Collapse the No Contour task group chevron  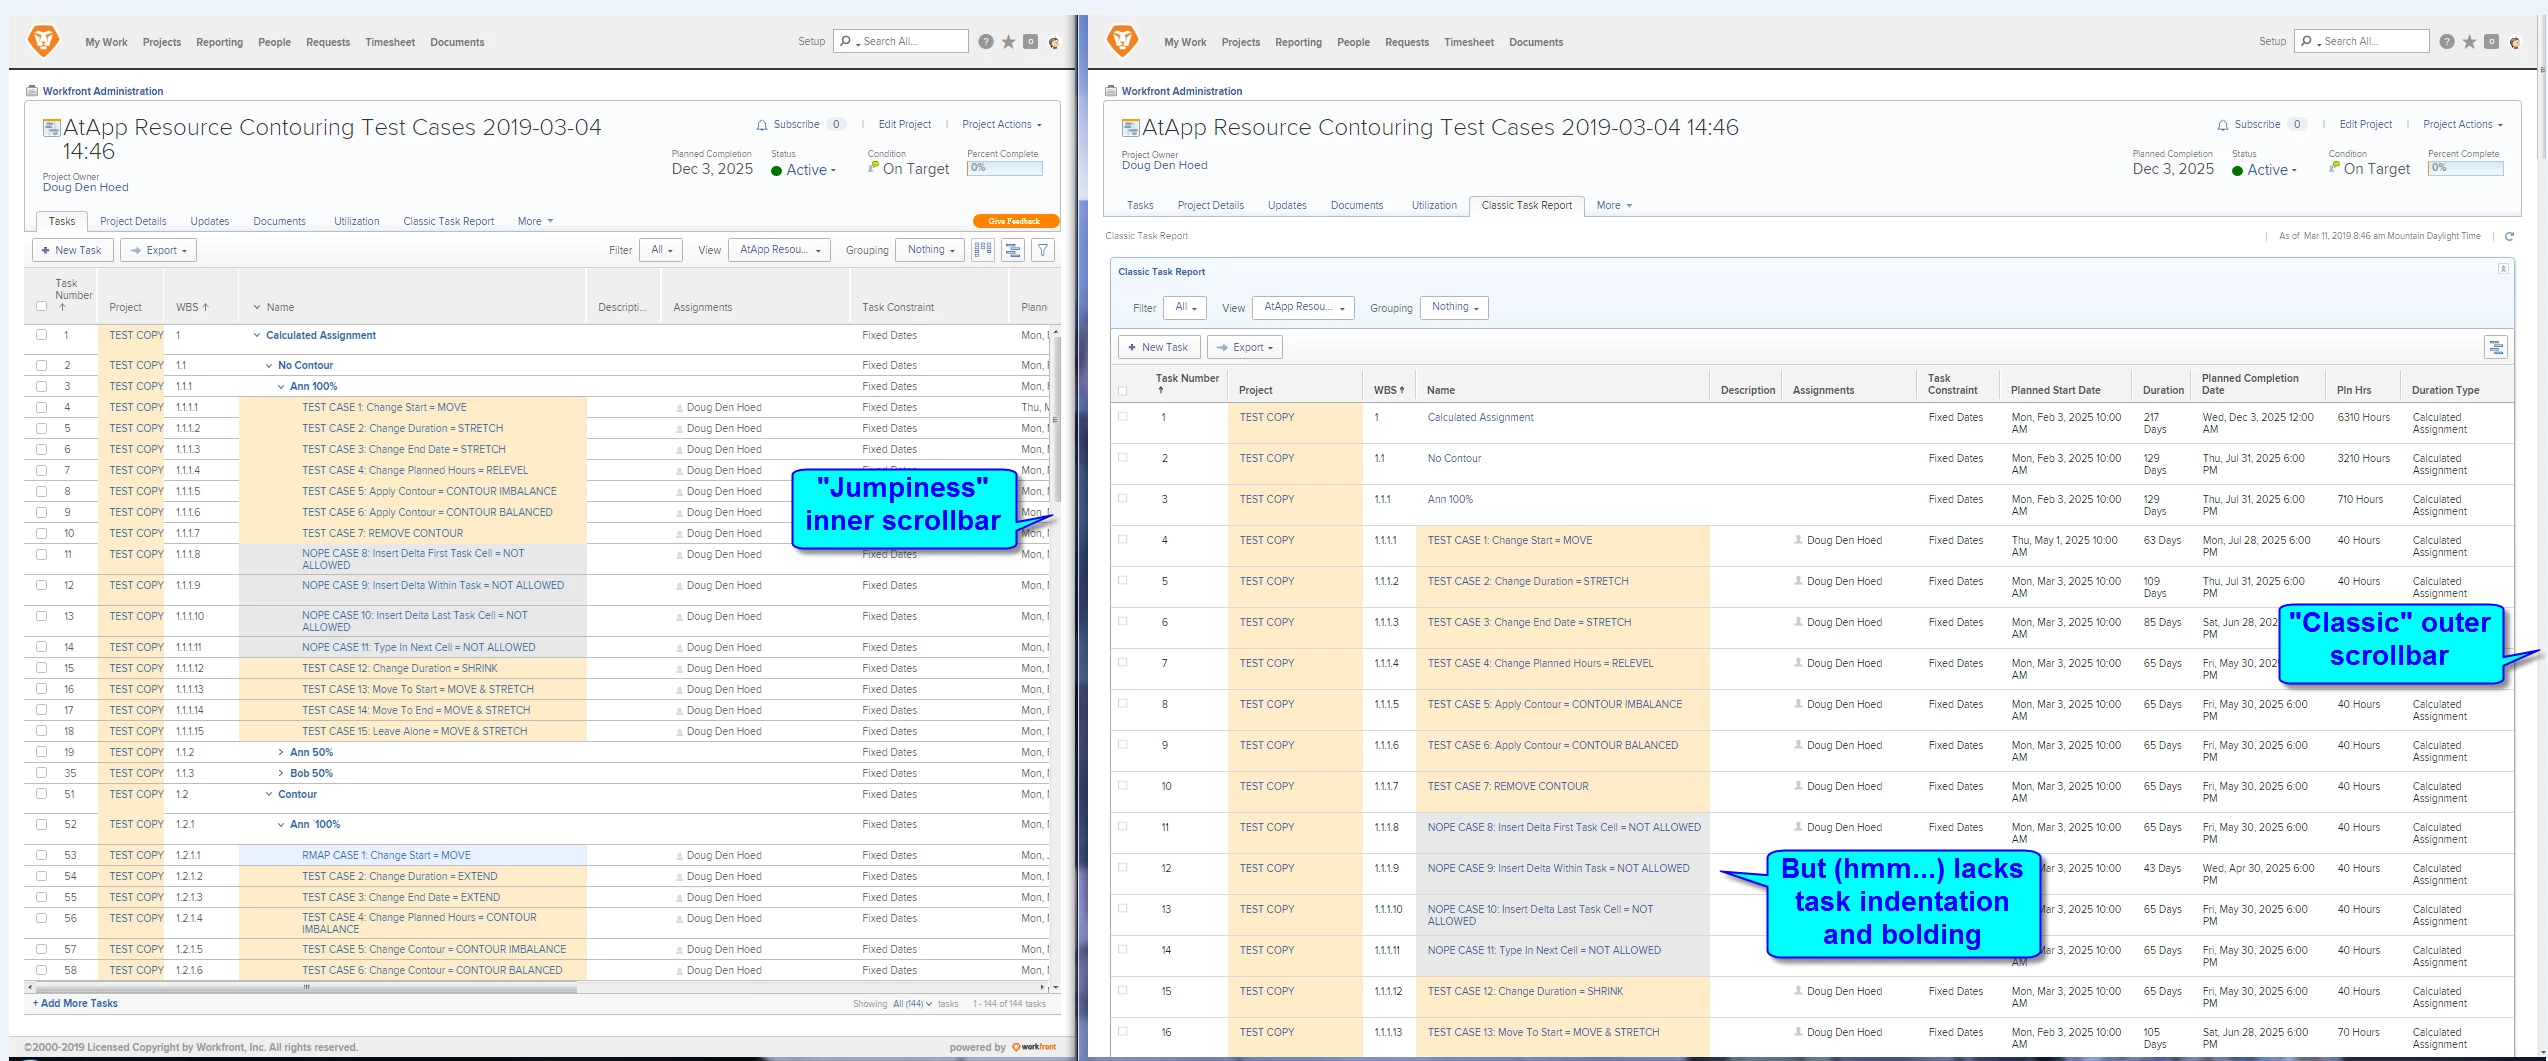(269, 366)
